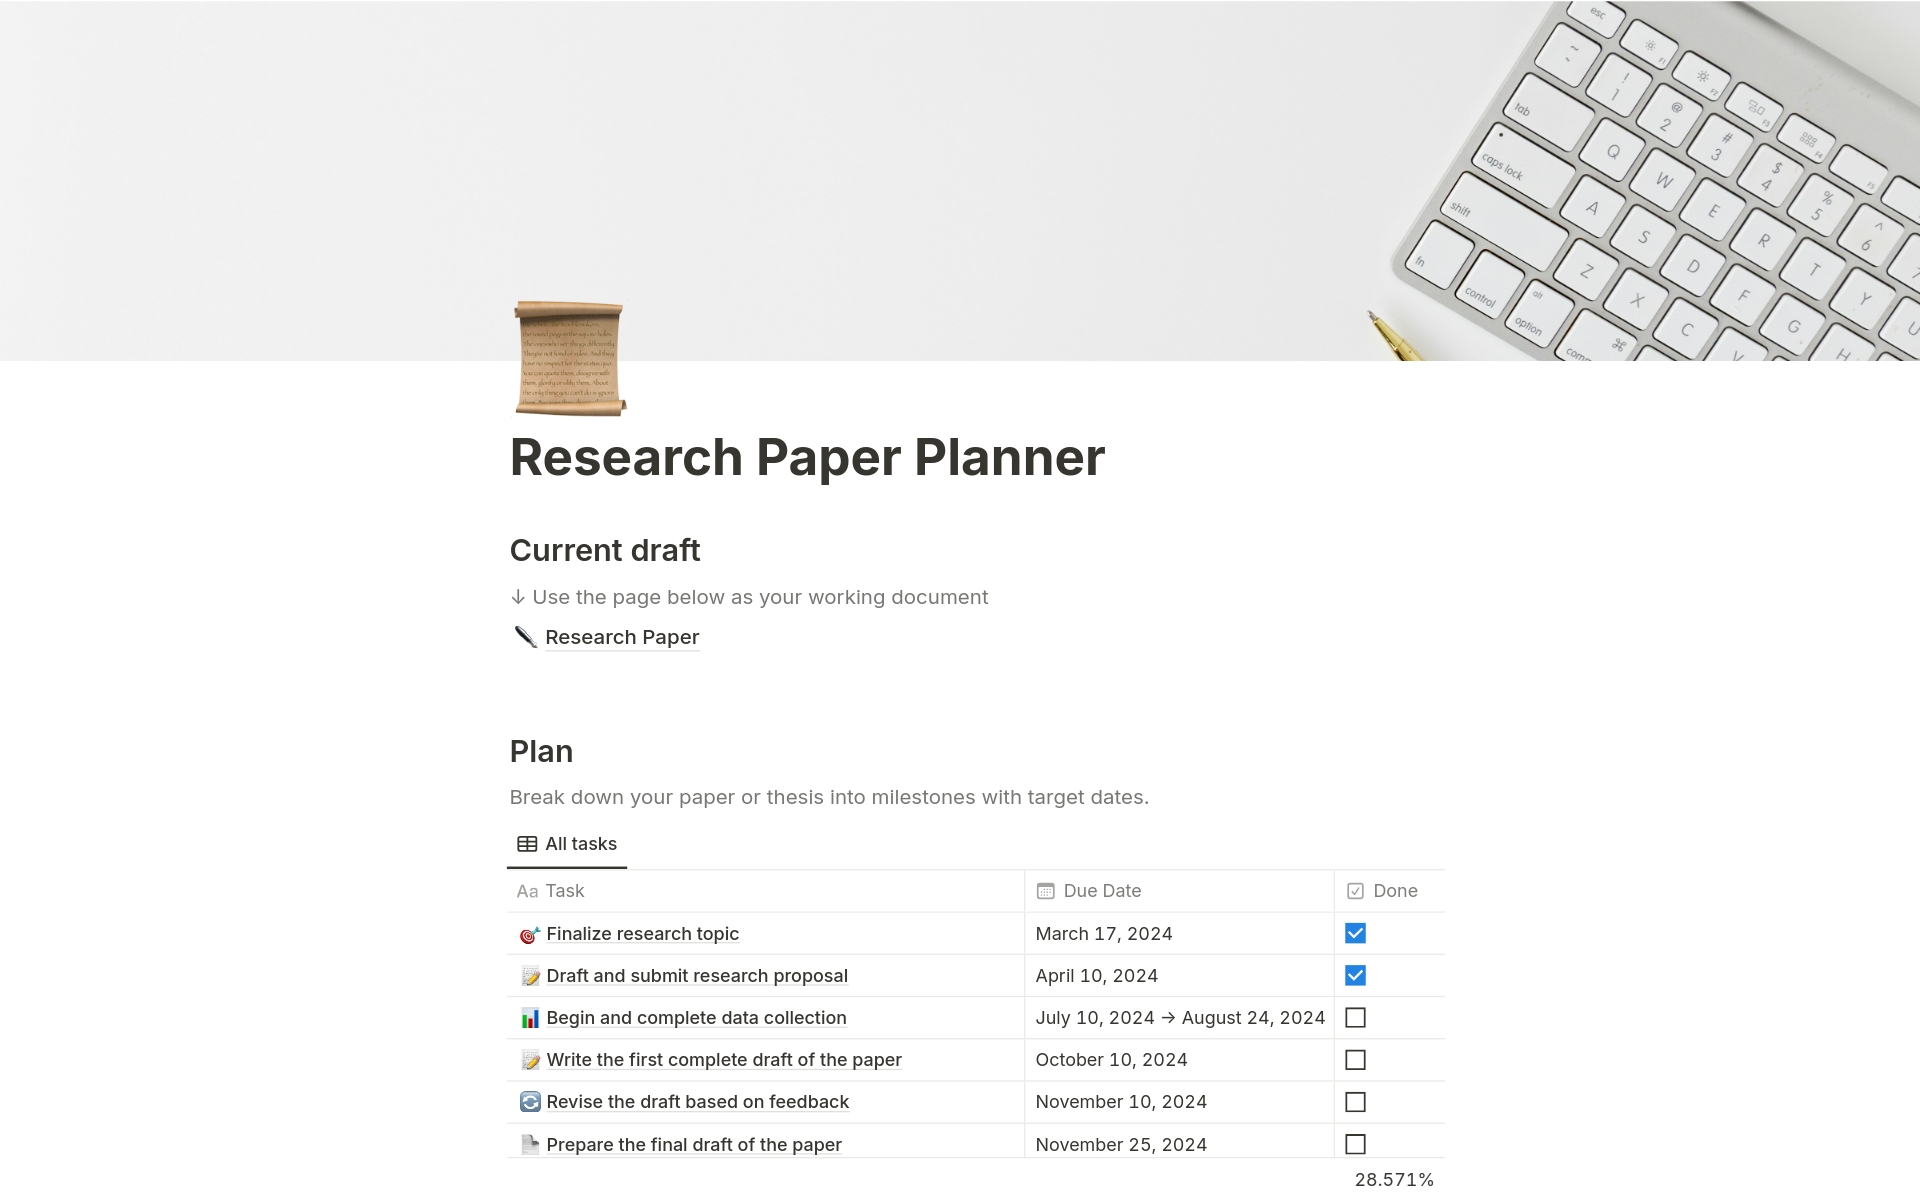Screen dimensions: 1920x1199
Task: Toggle the Done checkbox for Finalize research topic
Action: (x=1355, y=932)
